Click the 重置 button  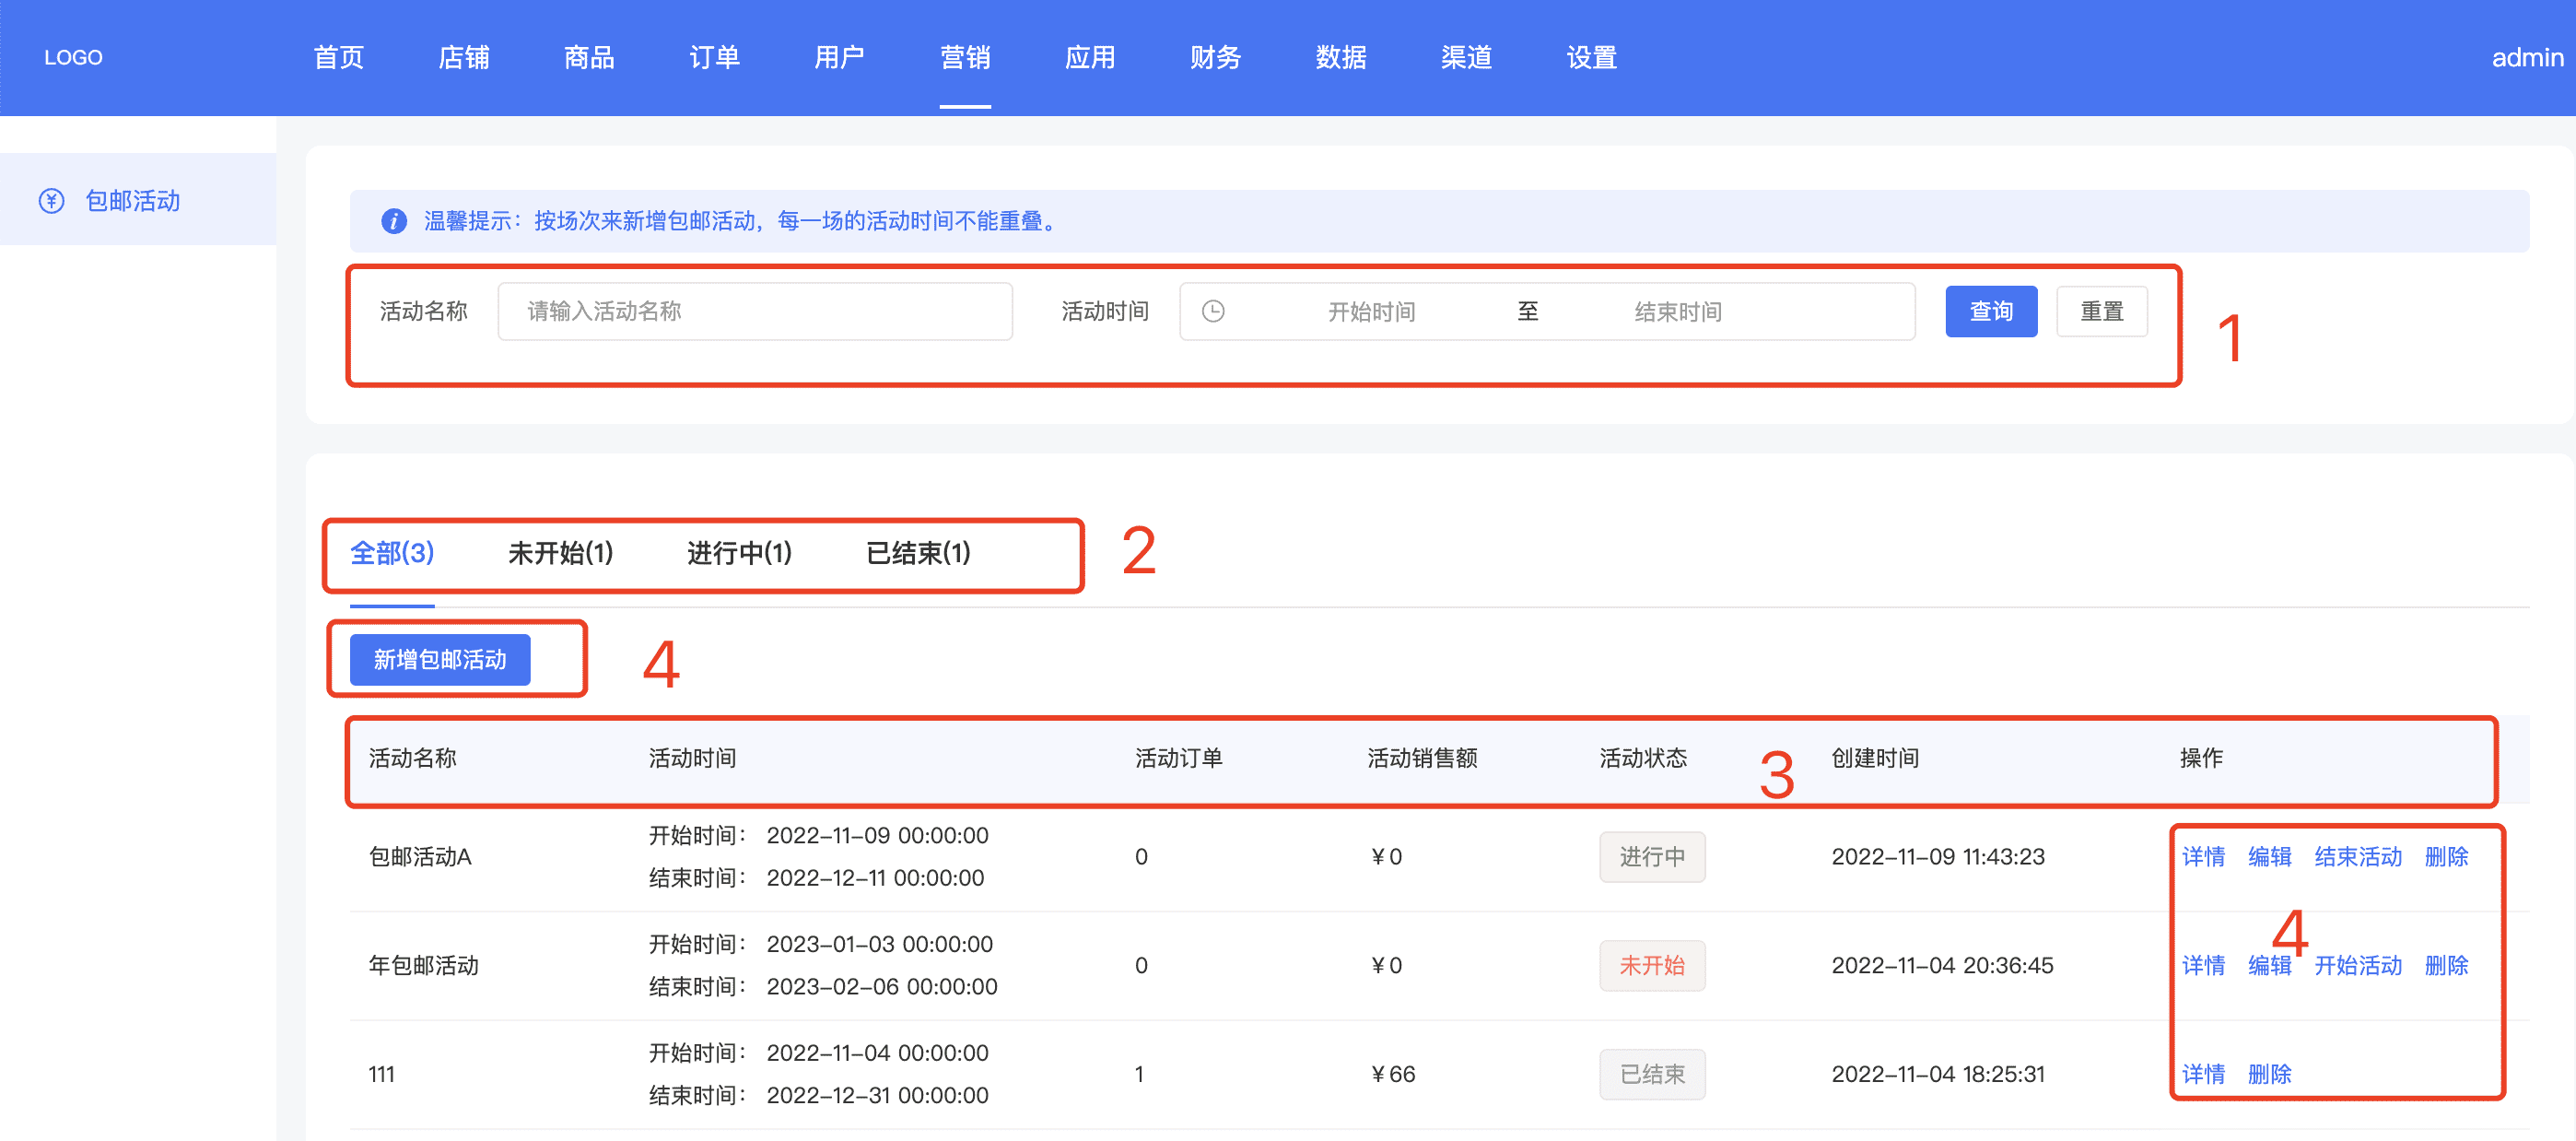click(2101, 312)
